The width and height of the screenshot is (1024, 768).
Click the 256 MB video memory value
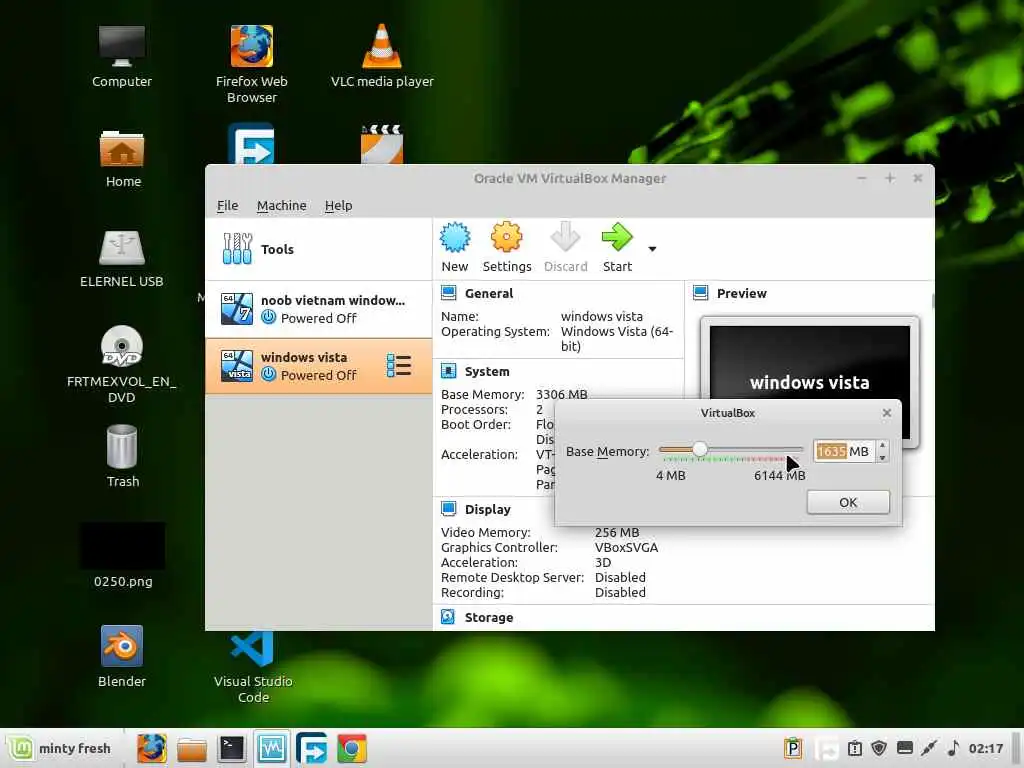[616, 532]
